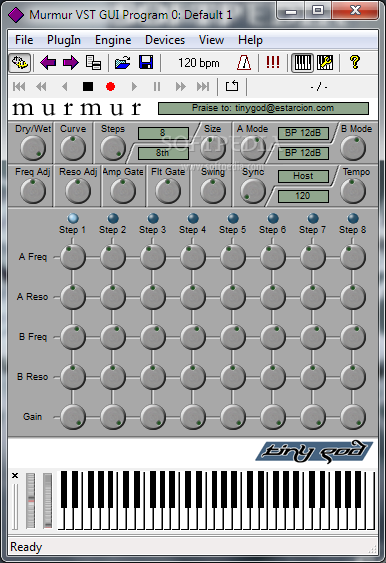The image size is (386, 563).
Task: Click the modulation wheel beside the keyboard
Action: pos(47,501)
